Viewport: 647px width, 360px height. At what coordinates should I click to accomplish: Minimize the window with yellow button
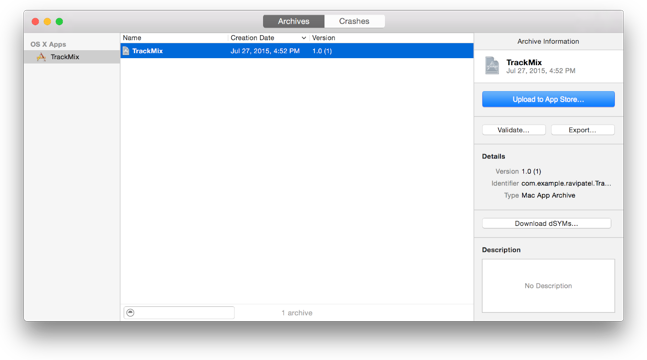(x=47, y=21)
